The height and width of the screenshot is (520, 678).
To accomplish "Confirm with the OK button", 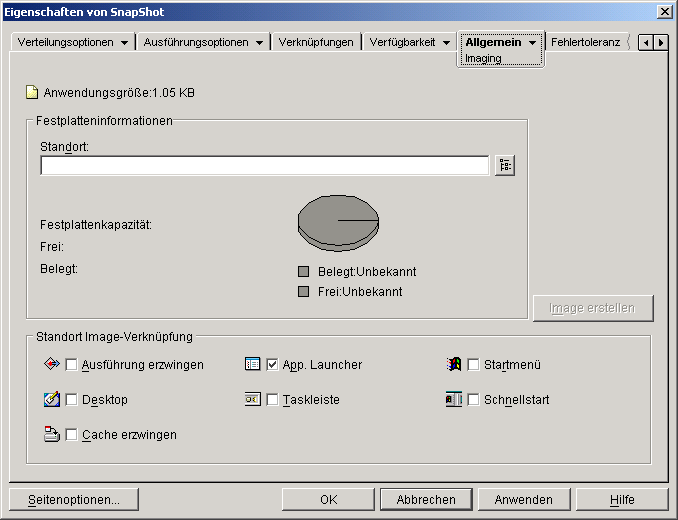I will click(x=328, y=500).
